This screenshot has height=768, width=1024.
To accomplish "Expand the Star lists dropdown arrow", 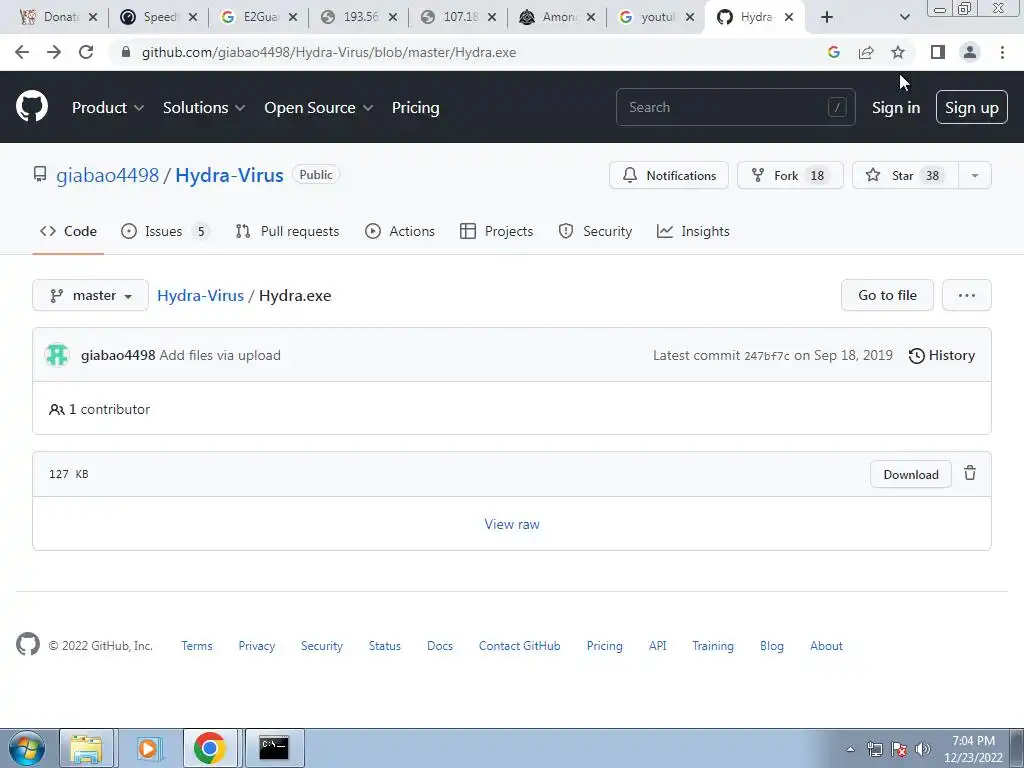I will point(975,175).
